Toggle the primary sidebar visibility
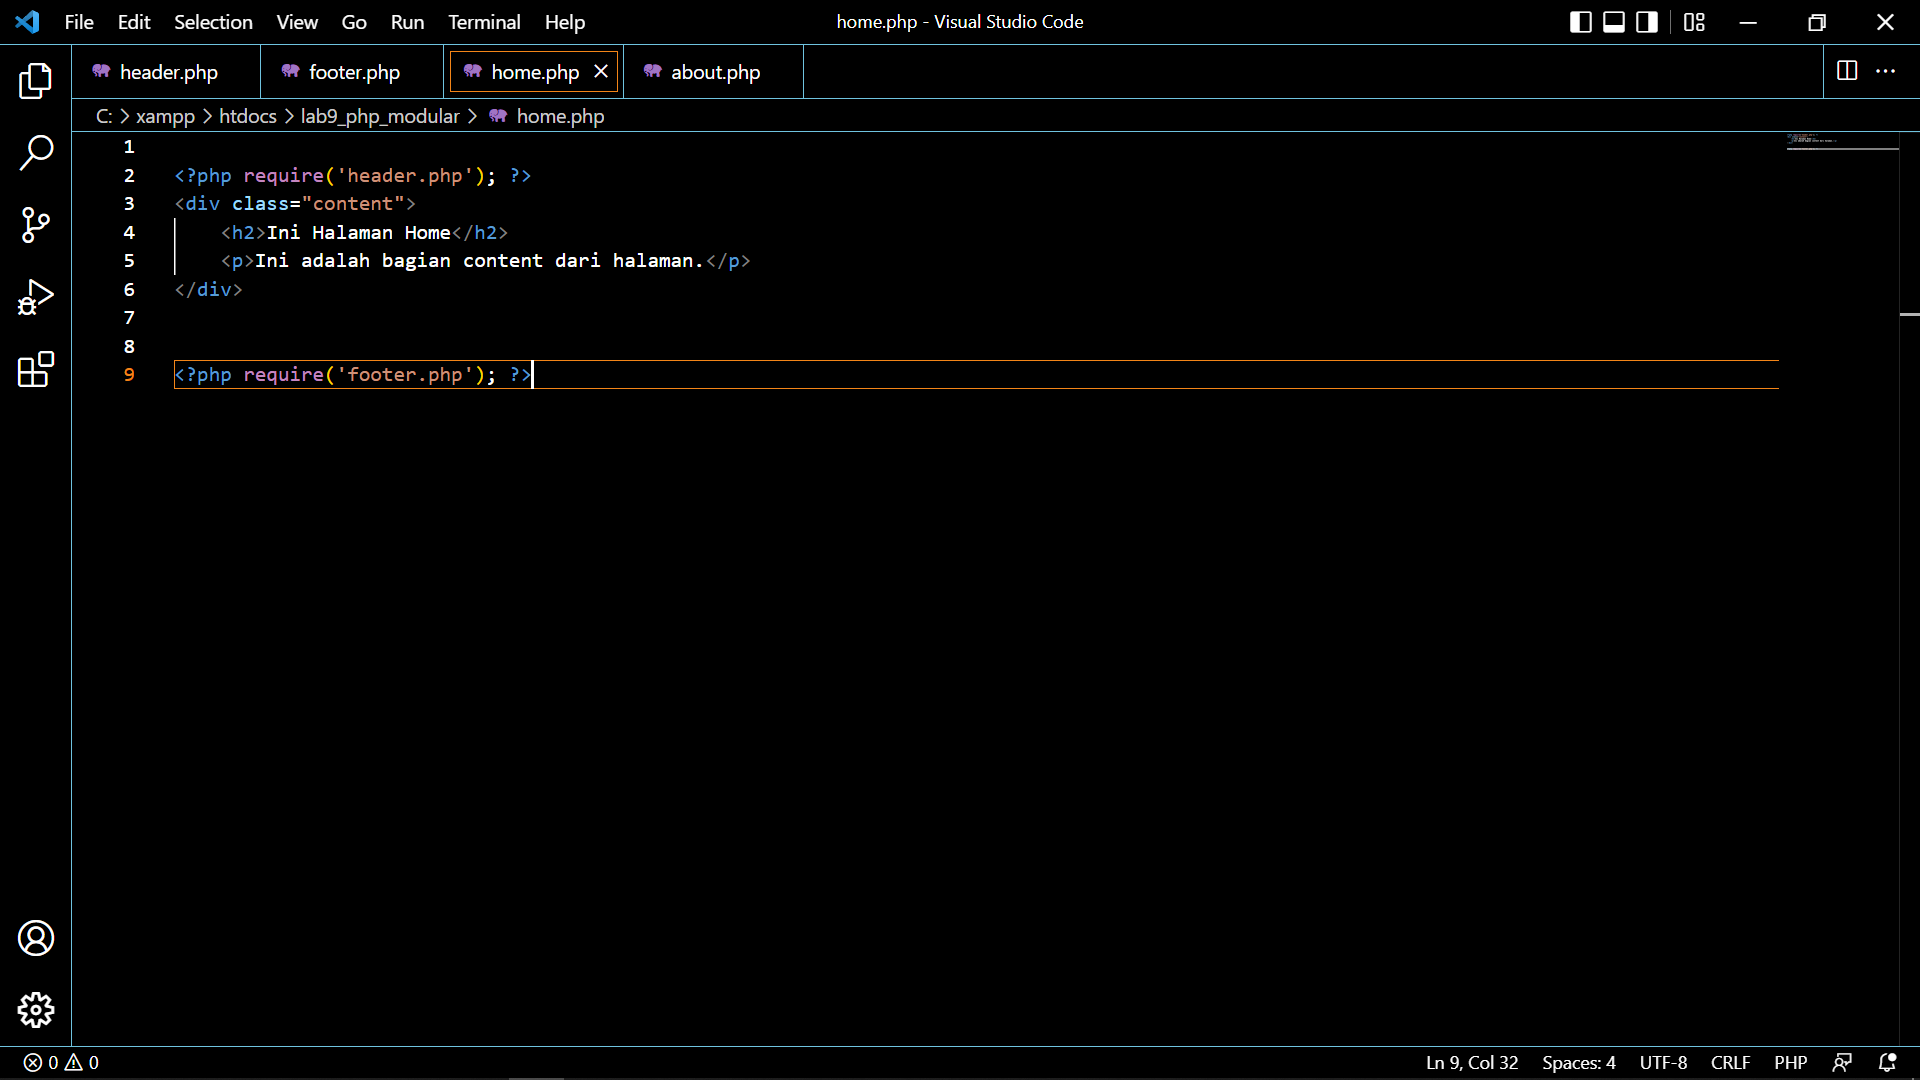Viewport: 1920px width, 1080px height. point(1580,21)
